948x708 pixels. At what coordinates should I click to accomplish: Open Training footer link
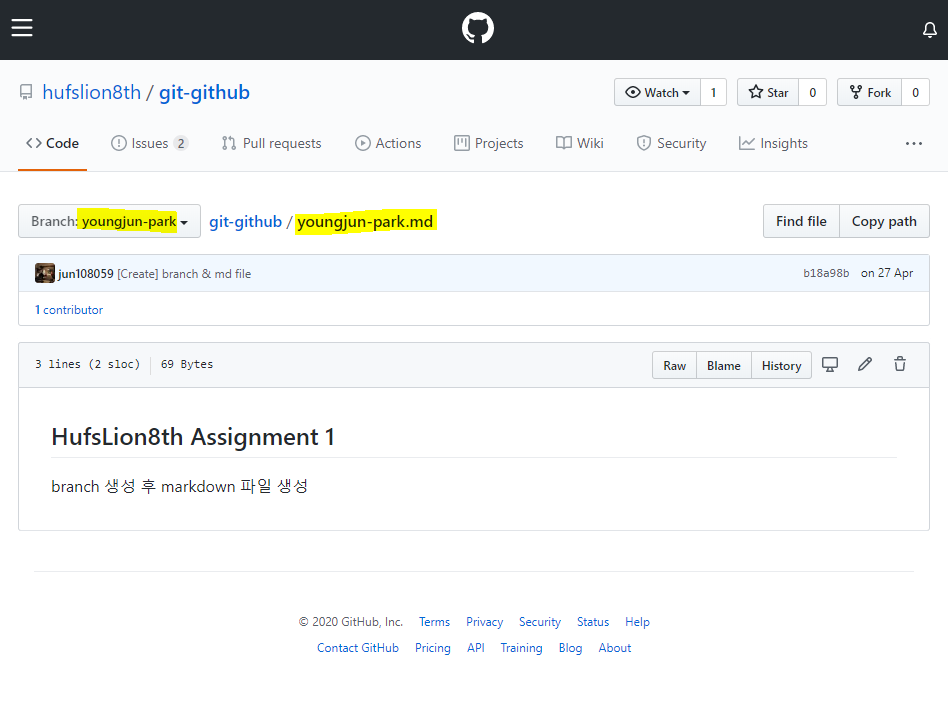[521, 648]
